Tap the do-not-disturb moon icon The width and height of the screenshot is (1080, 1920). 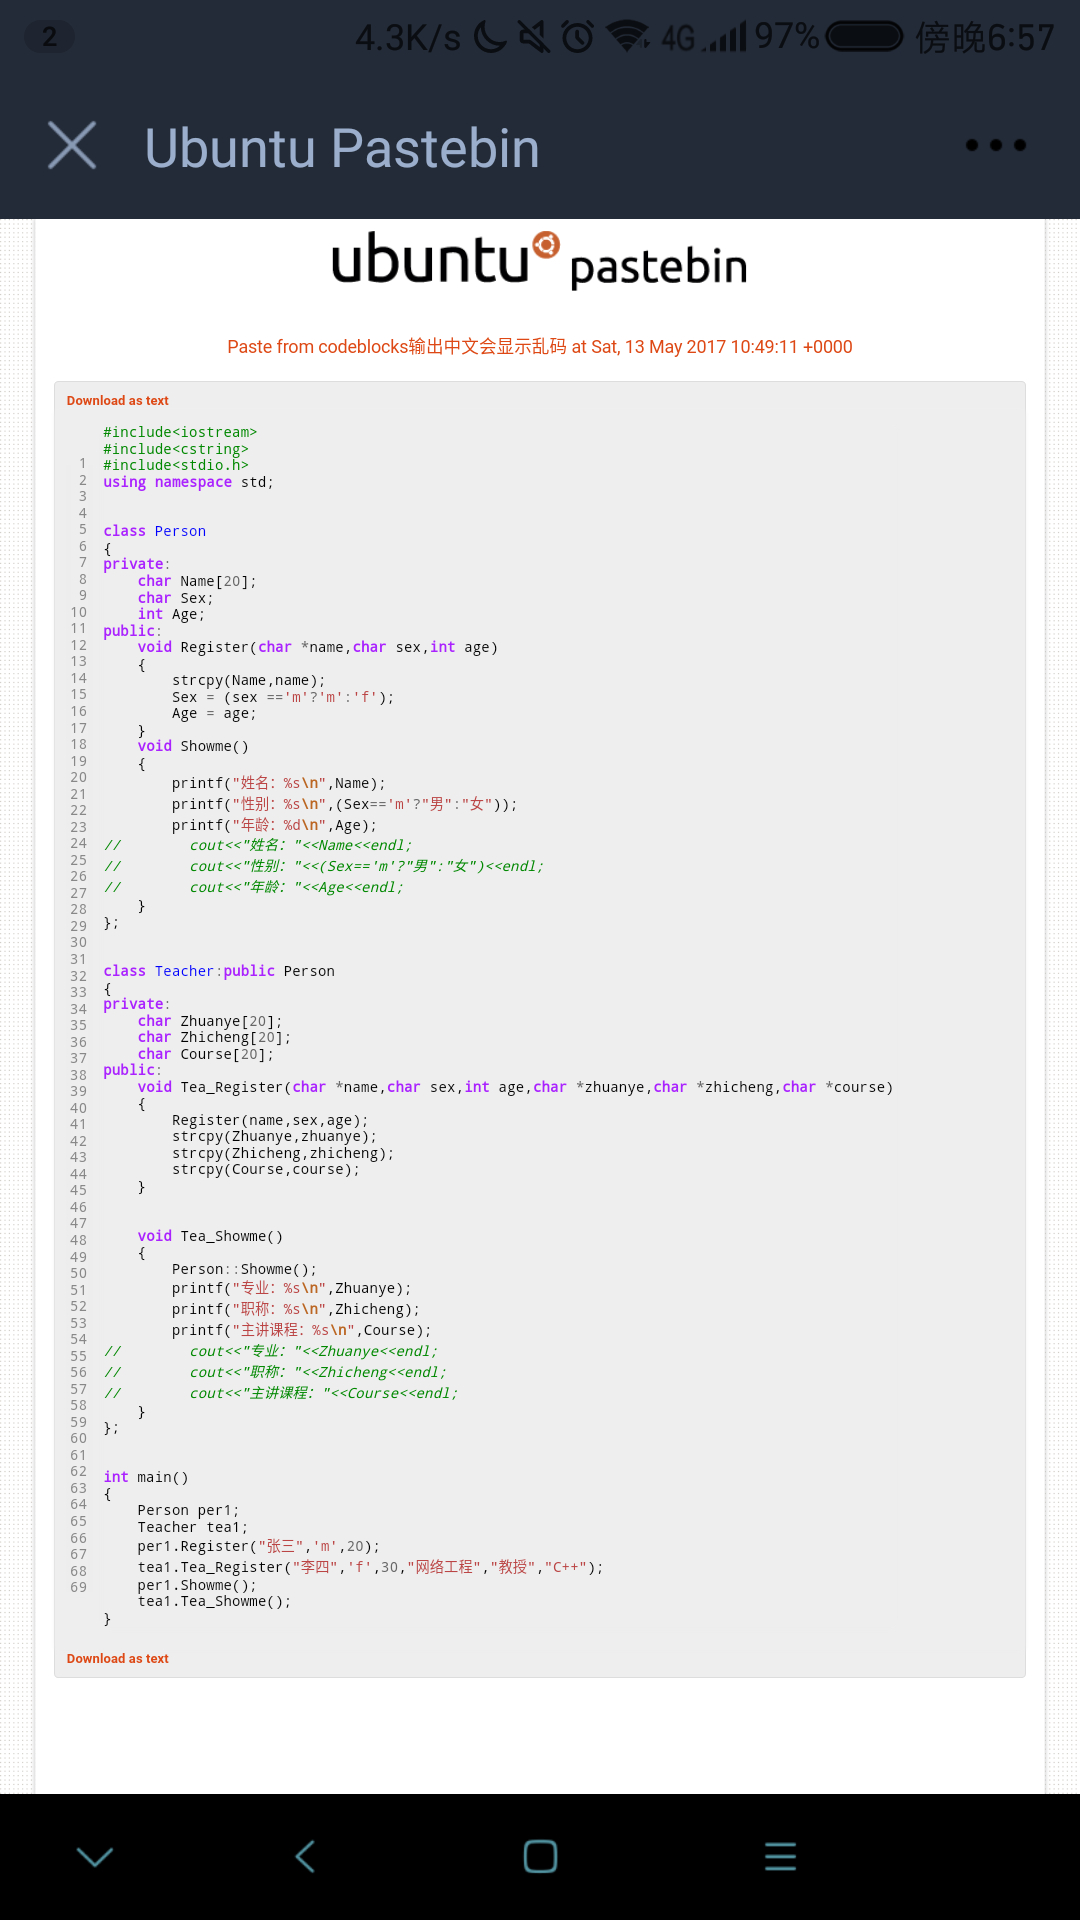point(490,37)
